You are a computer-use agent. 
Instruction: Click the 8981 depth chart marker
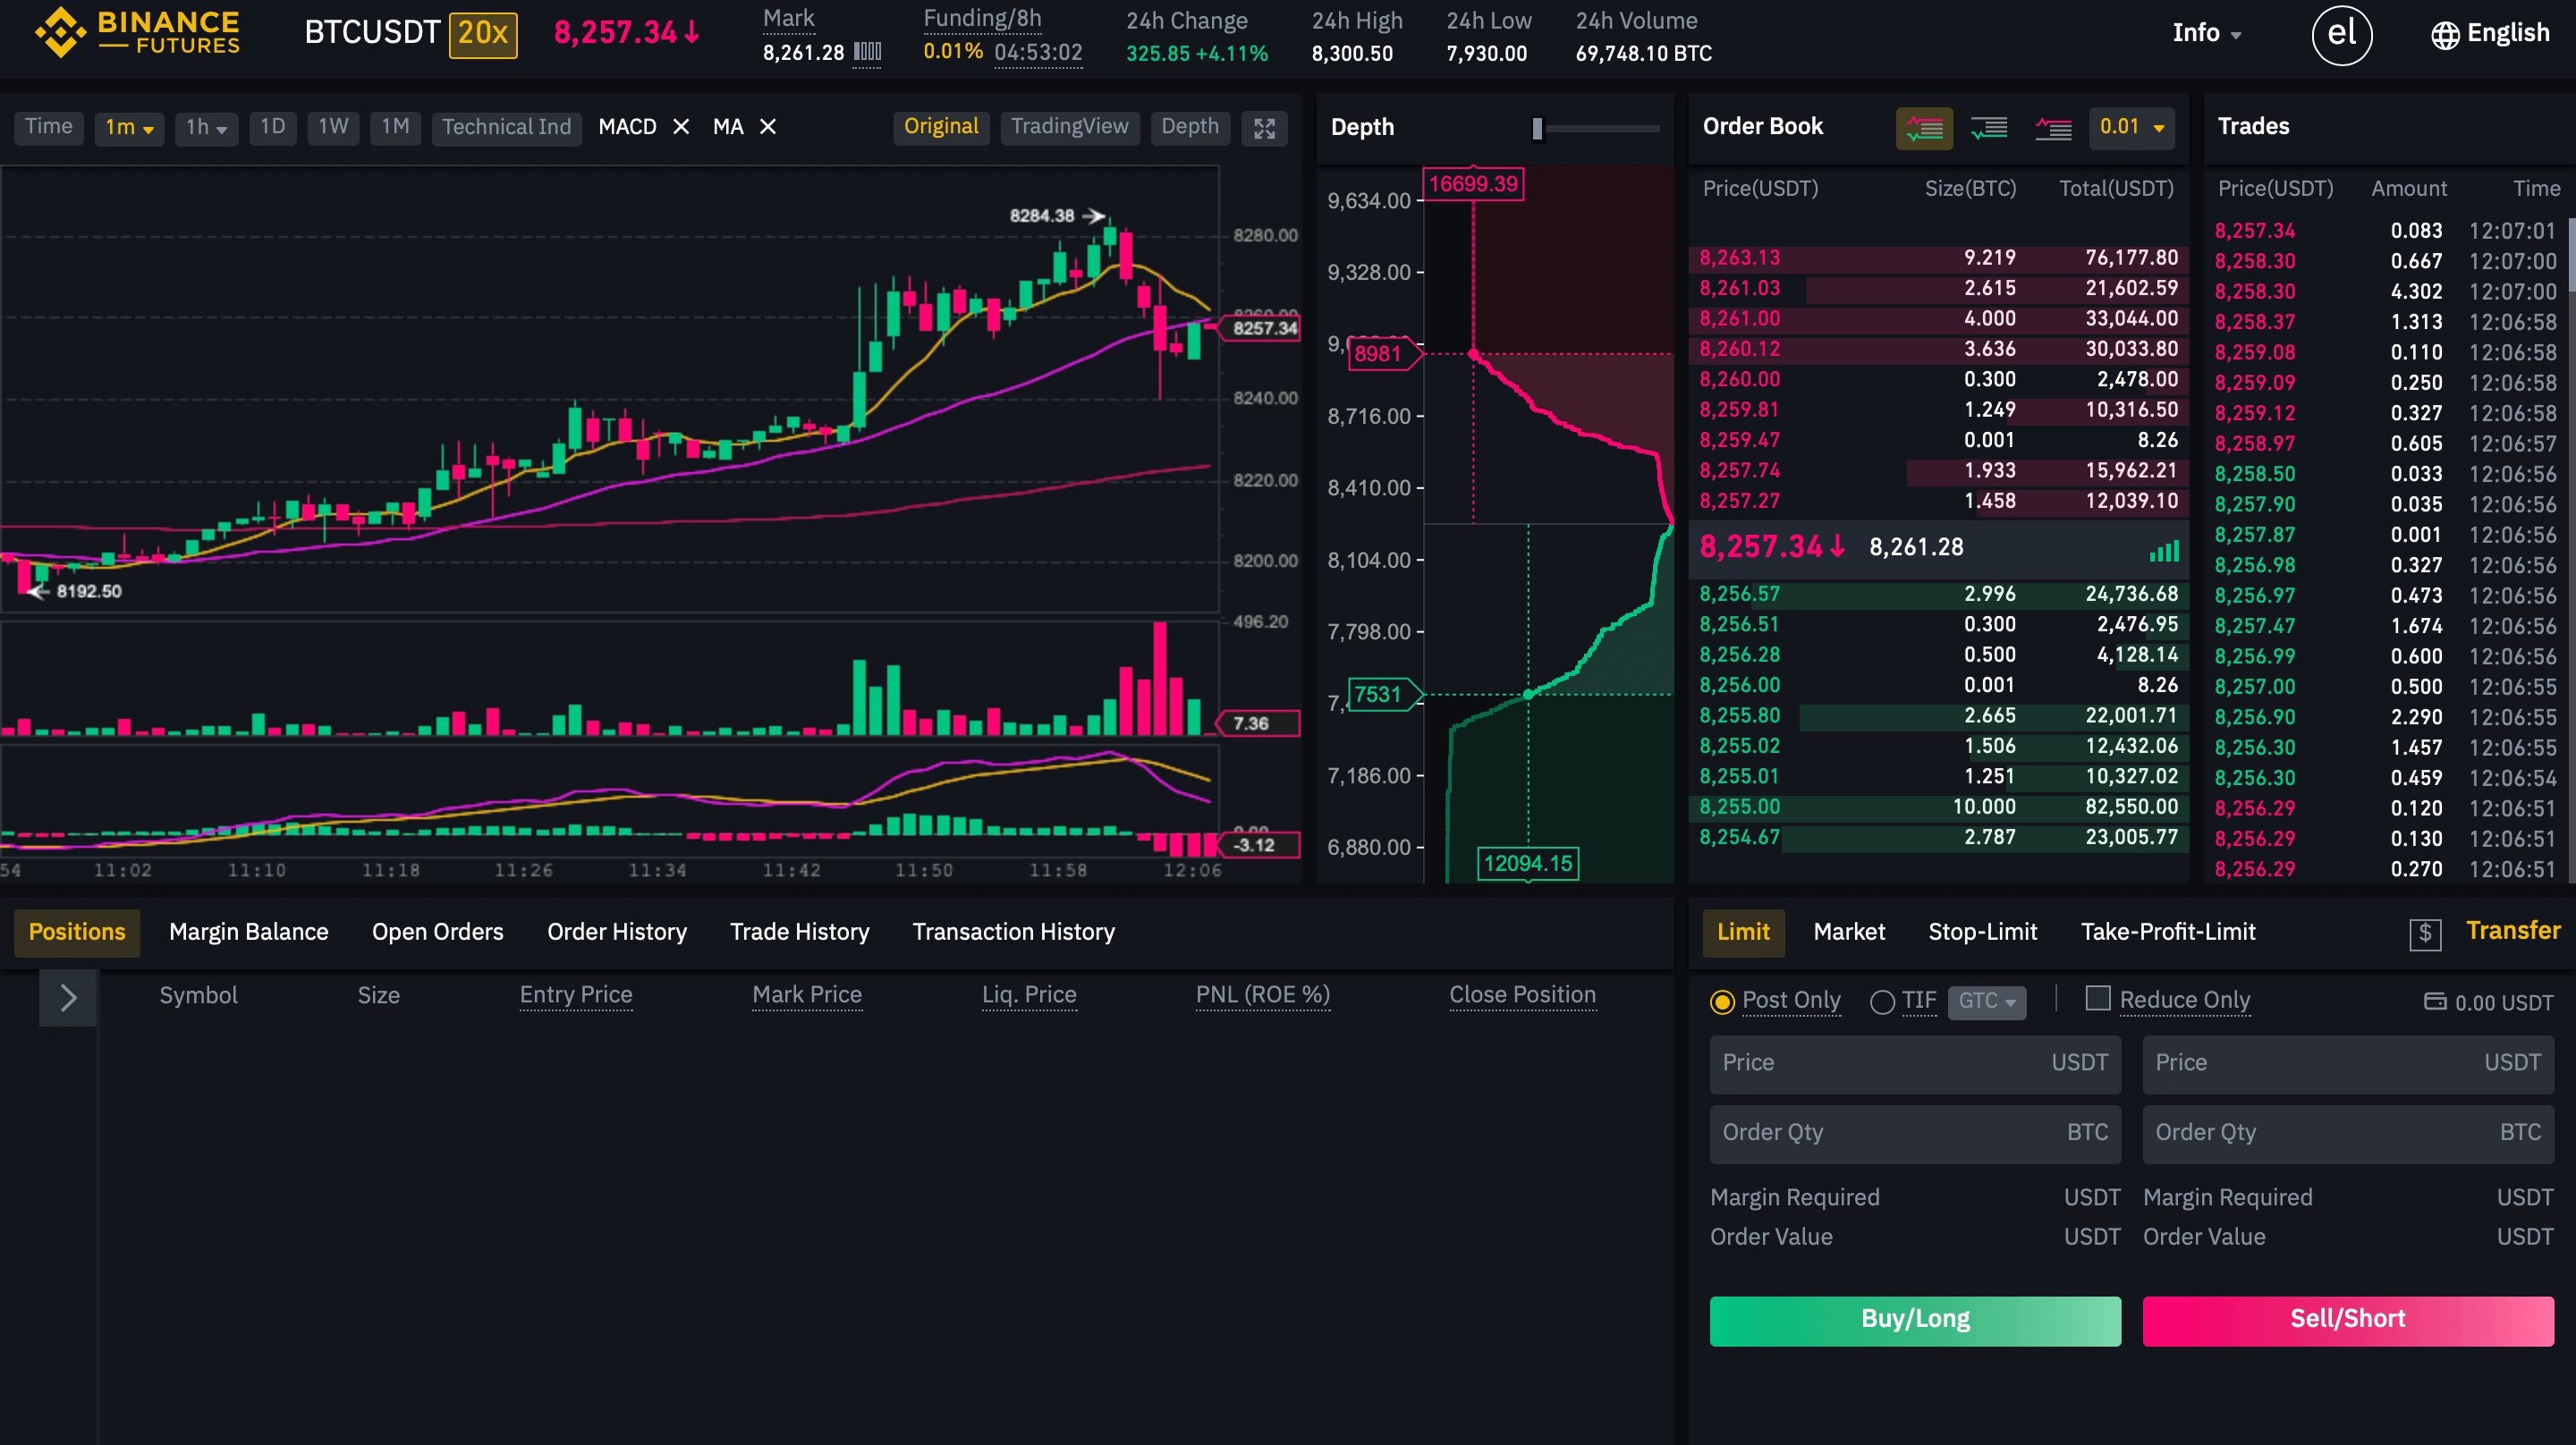[1384, 354]
